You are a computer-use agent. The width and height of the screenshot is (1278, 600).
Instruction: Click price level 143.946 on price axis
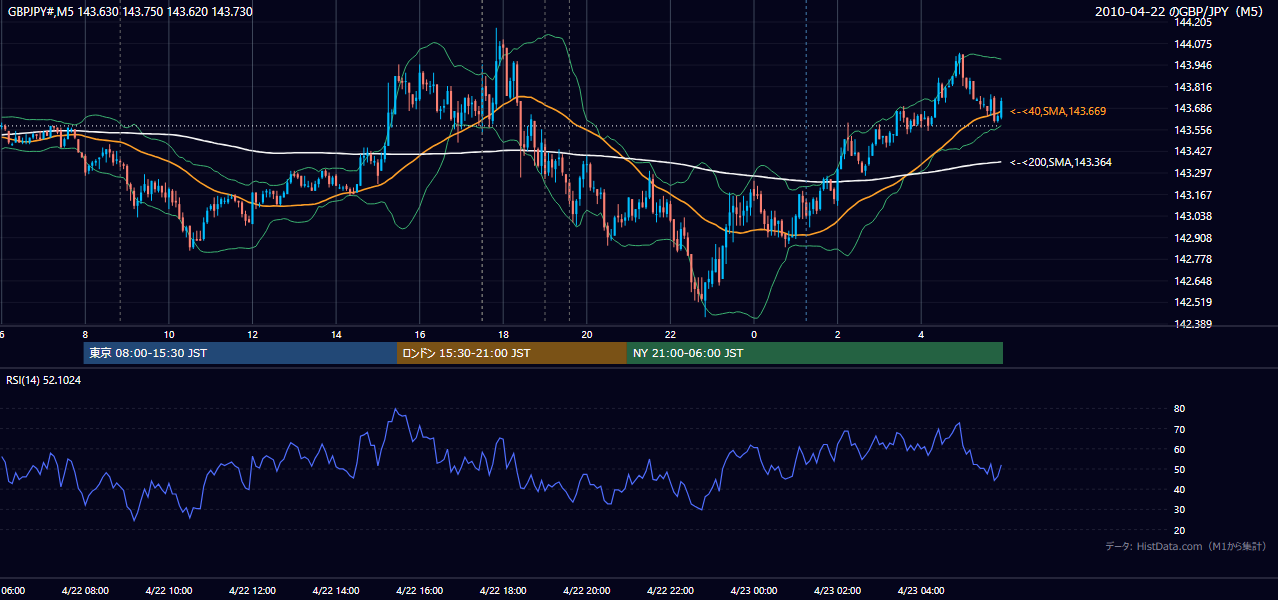(1194, 65)
